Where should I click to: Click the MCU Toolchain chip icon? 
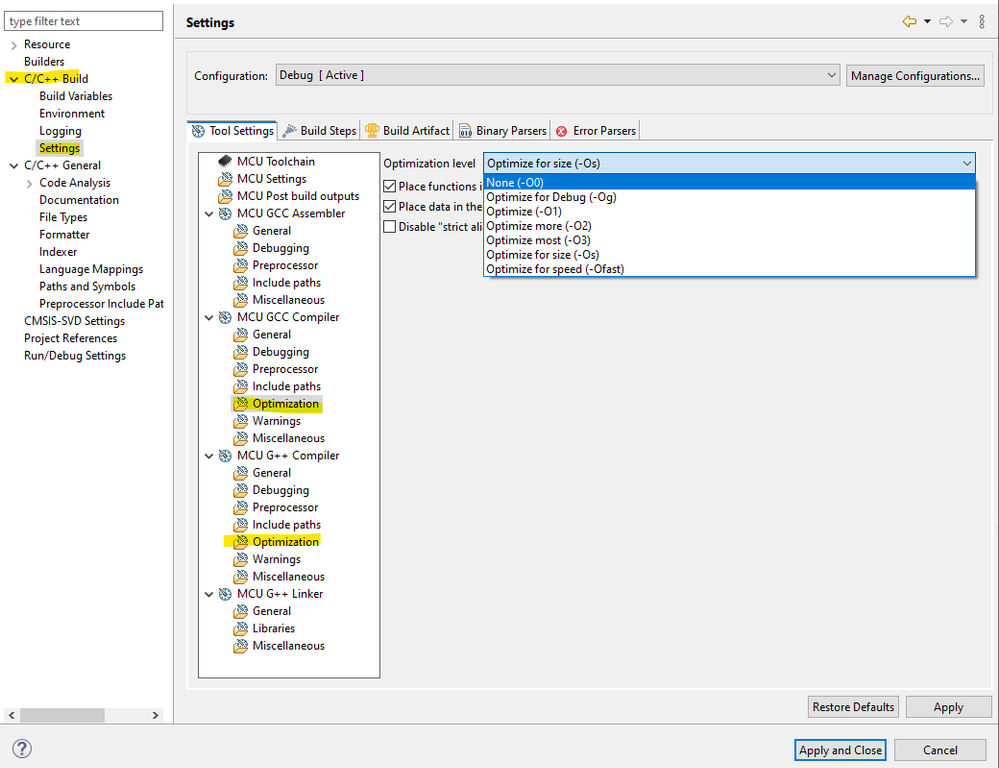tap(225, 161)
